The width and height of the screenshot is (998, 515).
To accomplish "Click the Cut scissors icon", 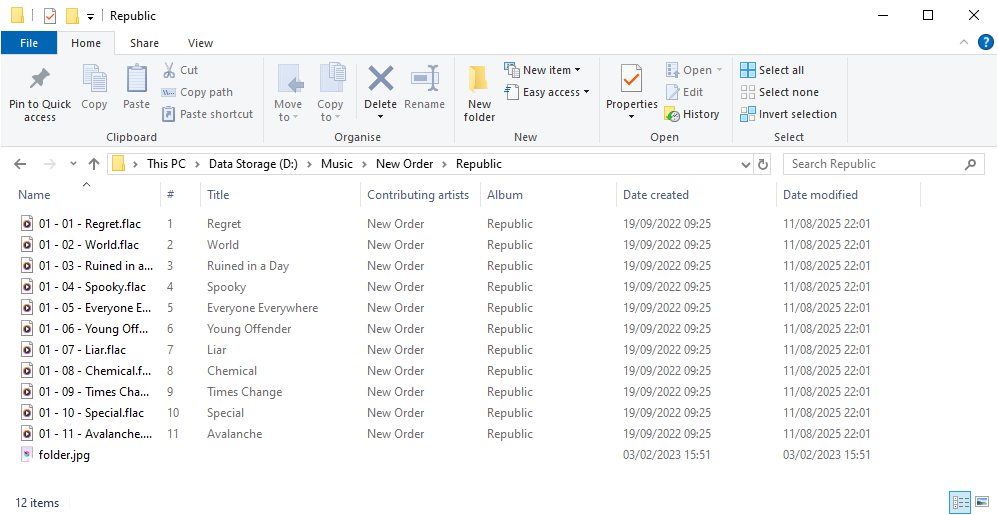I will [169, 70].
